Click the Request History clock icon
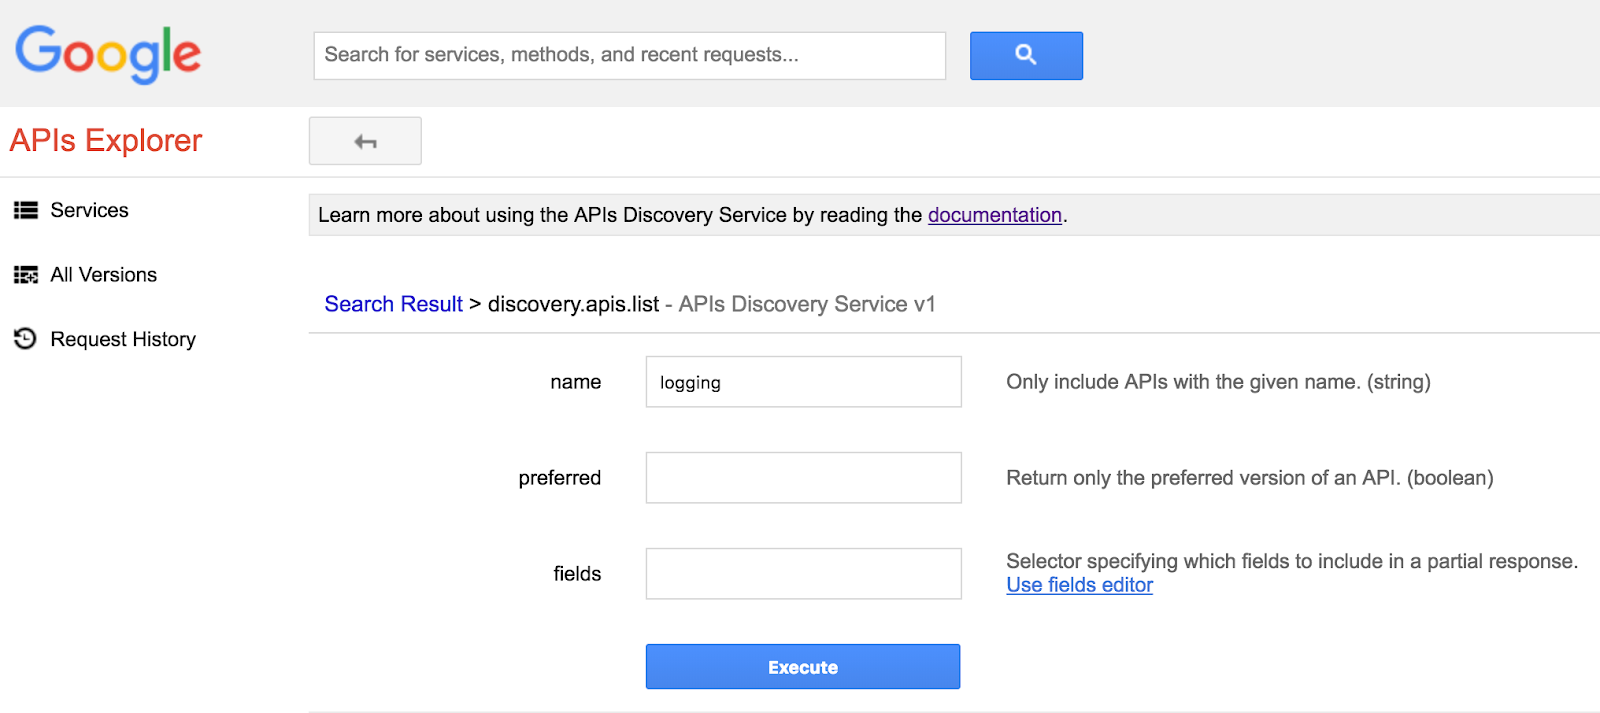 (x=25, y=339)
